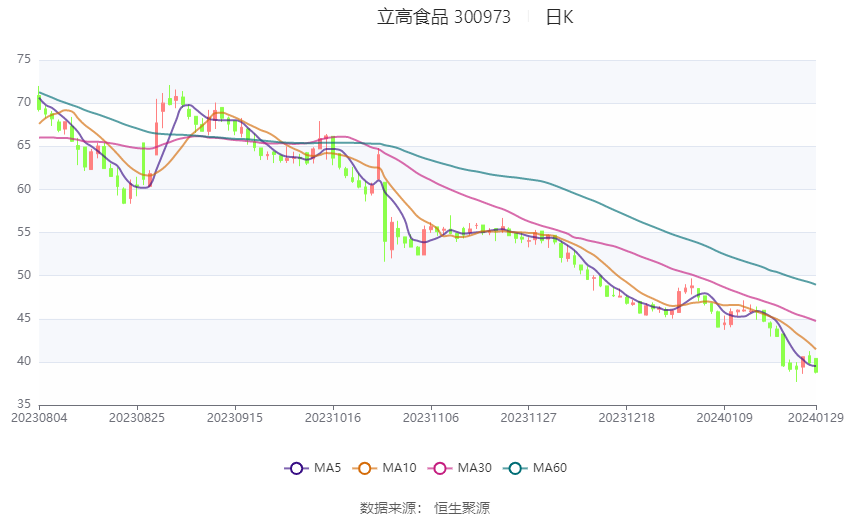Click the 75 price axis label
This screenshot has height=516, width=850.
(x=24, y=60)
